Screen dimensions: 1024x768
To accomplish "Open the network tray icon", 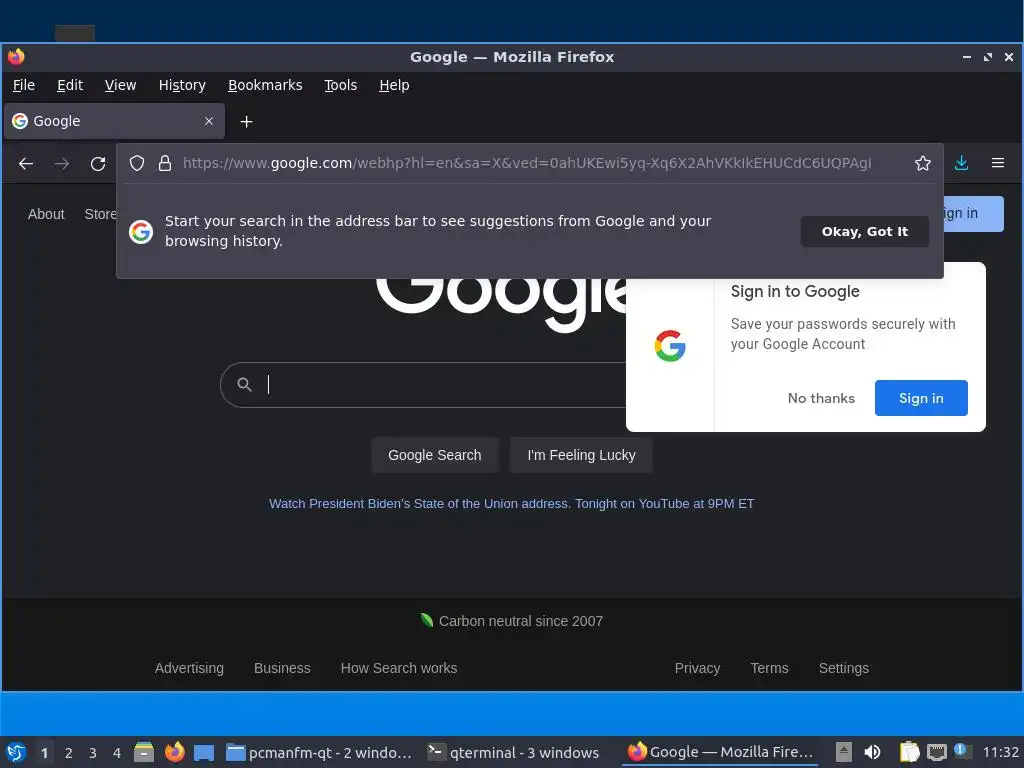I will (x=936, y=752).
